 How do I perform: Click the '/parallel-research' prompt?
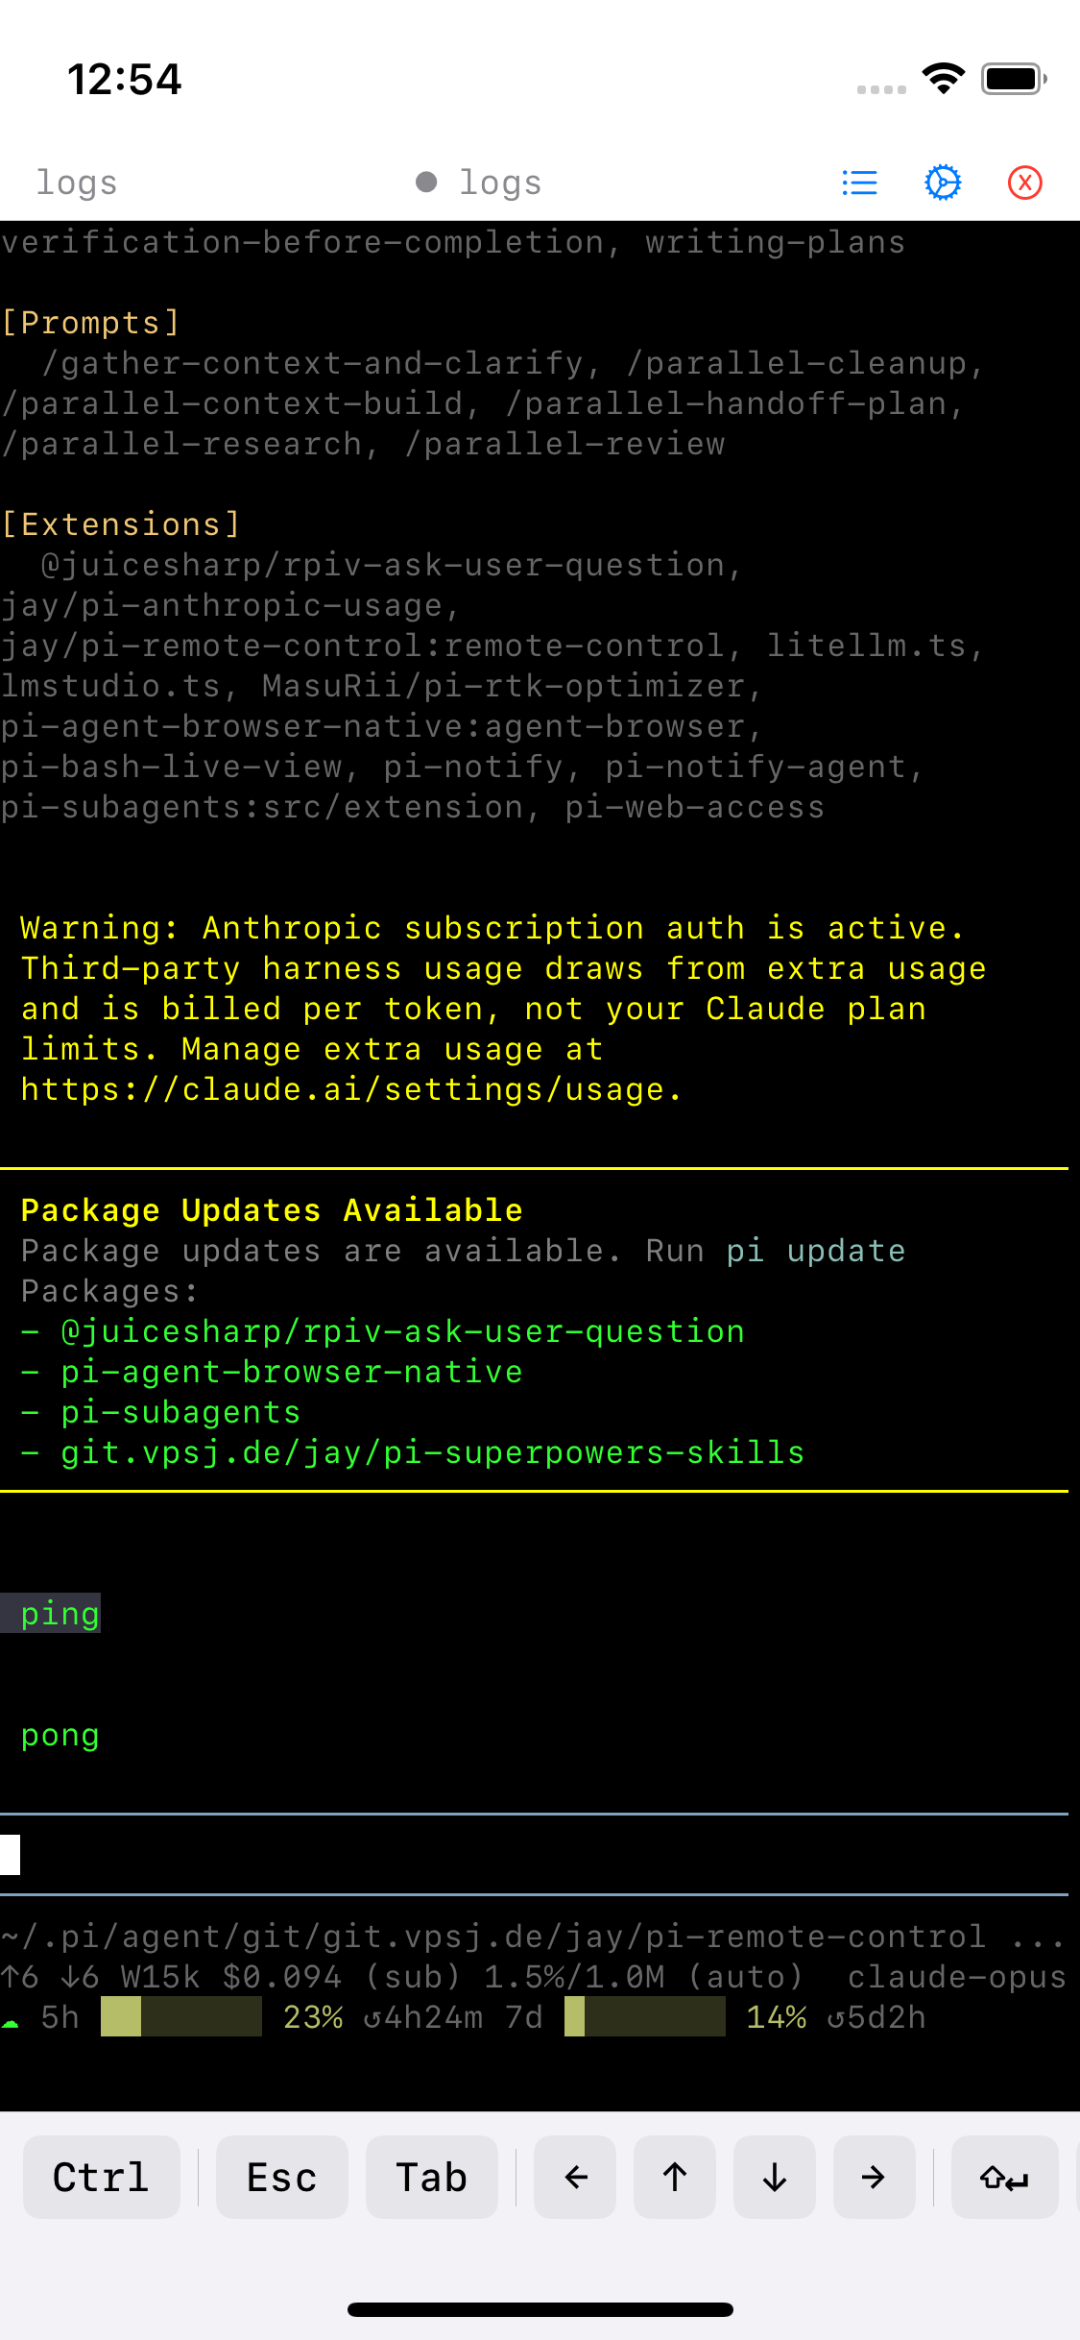(181, 444)
